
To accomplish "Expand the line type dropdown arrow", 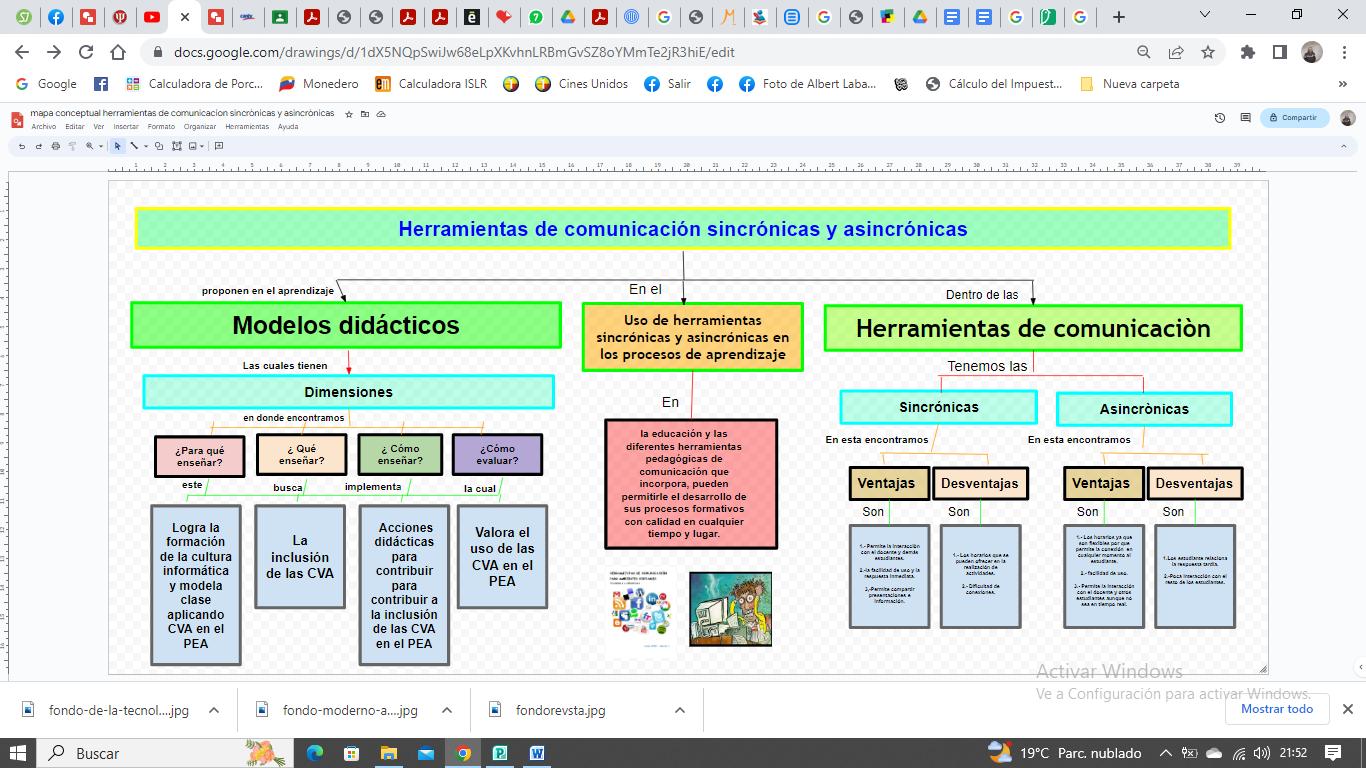I will click(146, 147).
